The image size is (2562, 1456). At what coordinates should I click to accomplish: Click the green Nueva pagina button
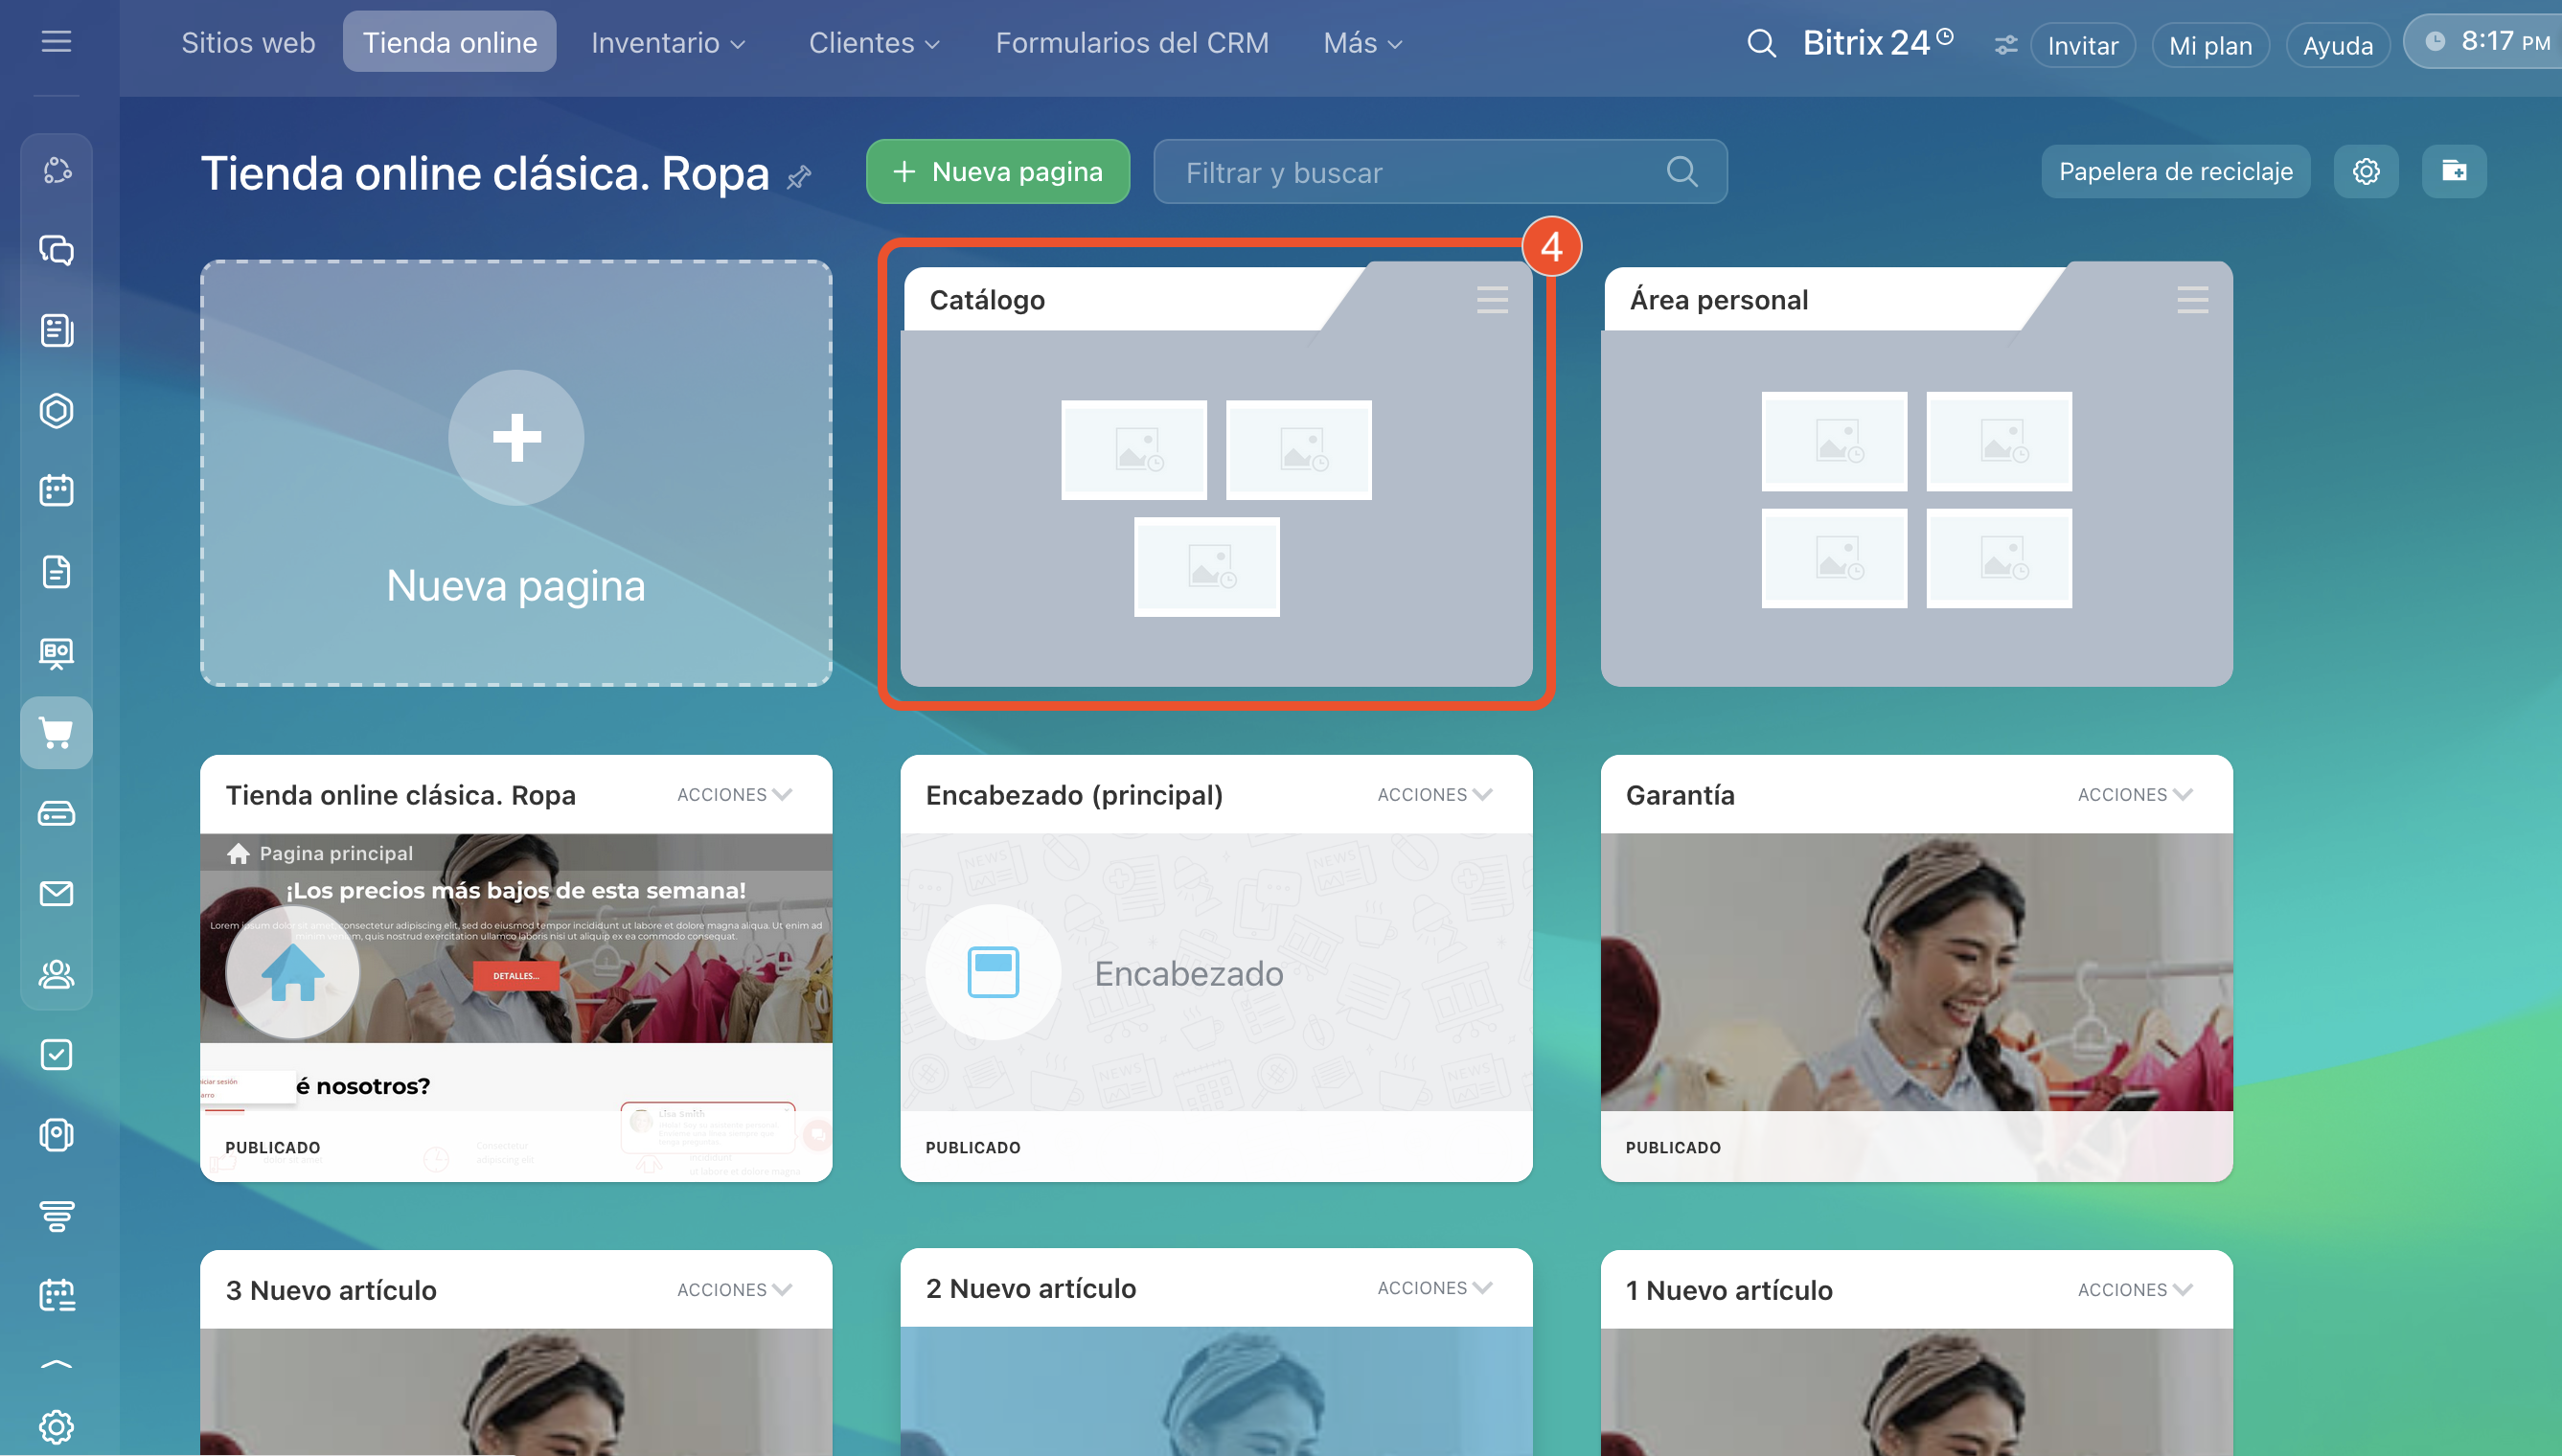click(997, 172)
